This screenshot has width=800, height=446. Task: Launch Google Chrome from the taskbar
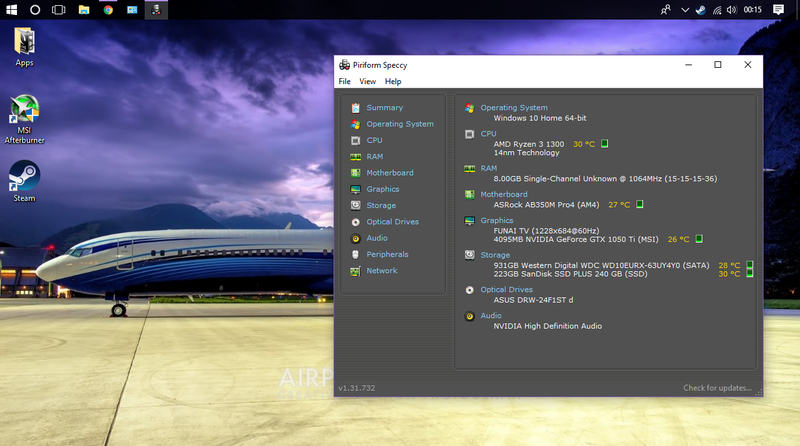108,10
